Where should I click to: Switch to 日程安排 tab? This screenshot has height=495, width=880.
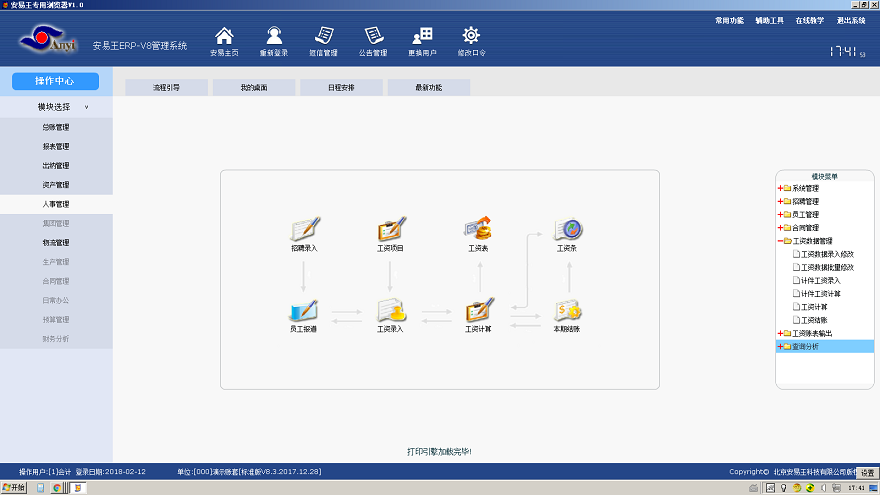click(341, 88)
